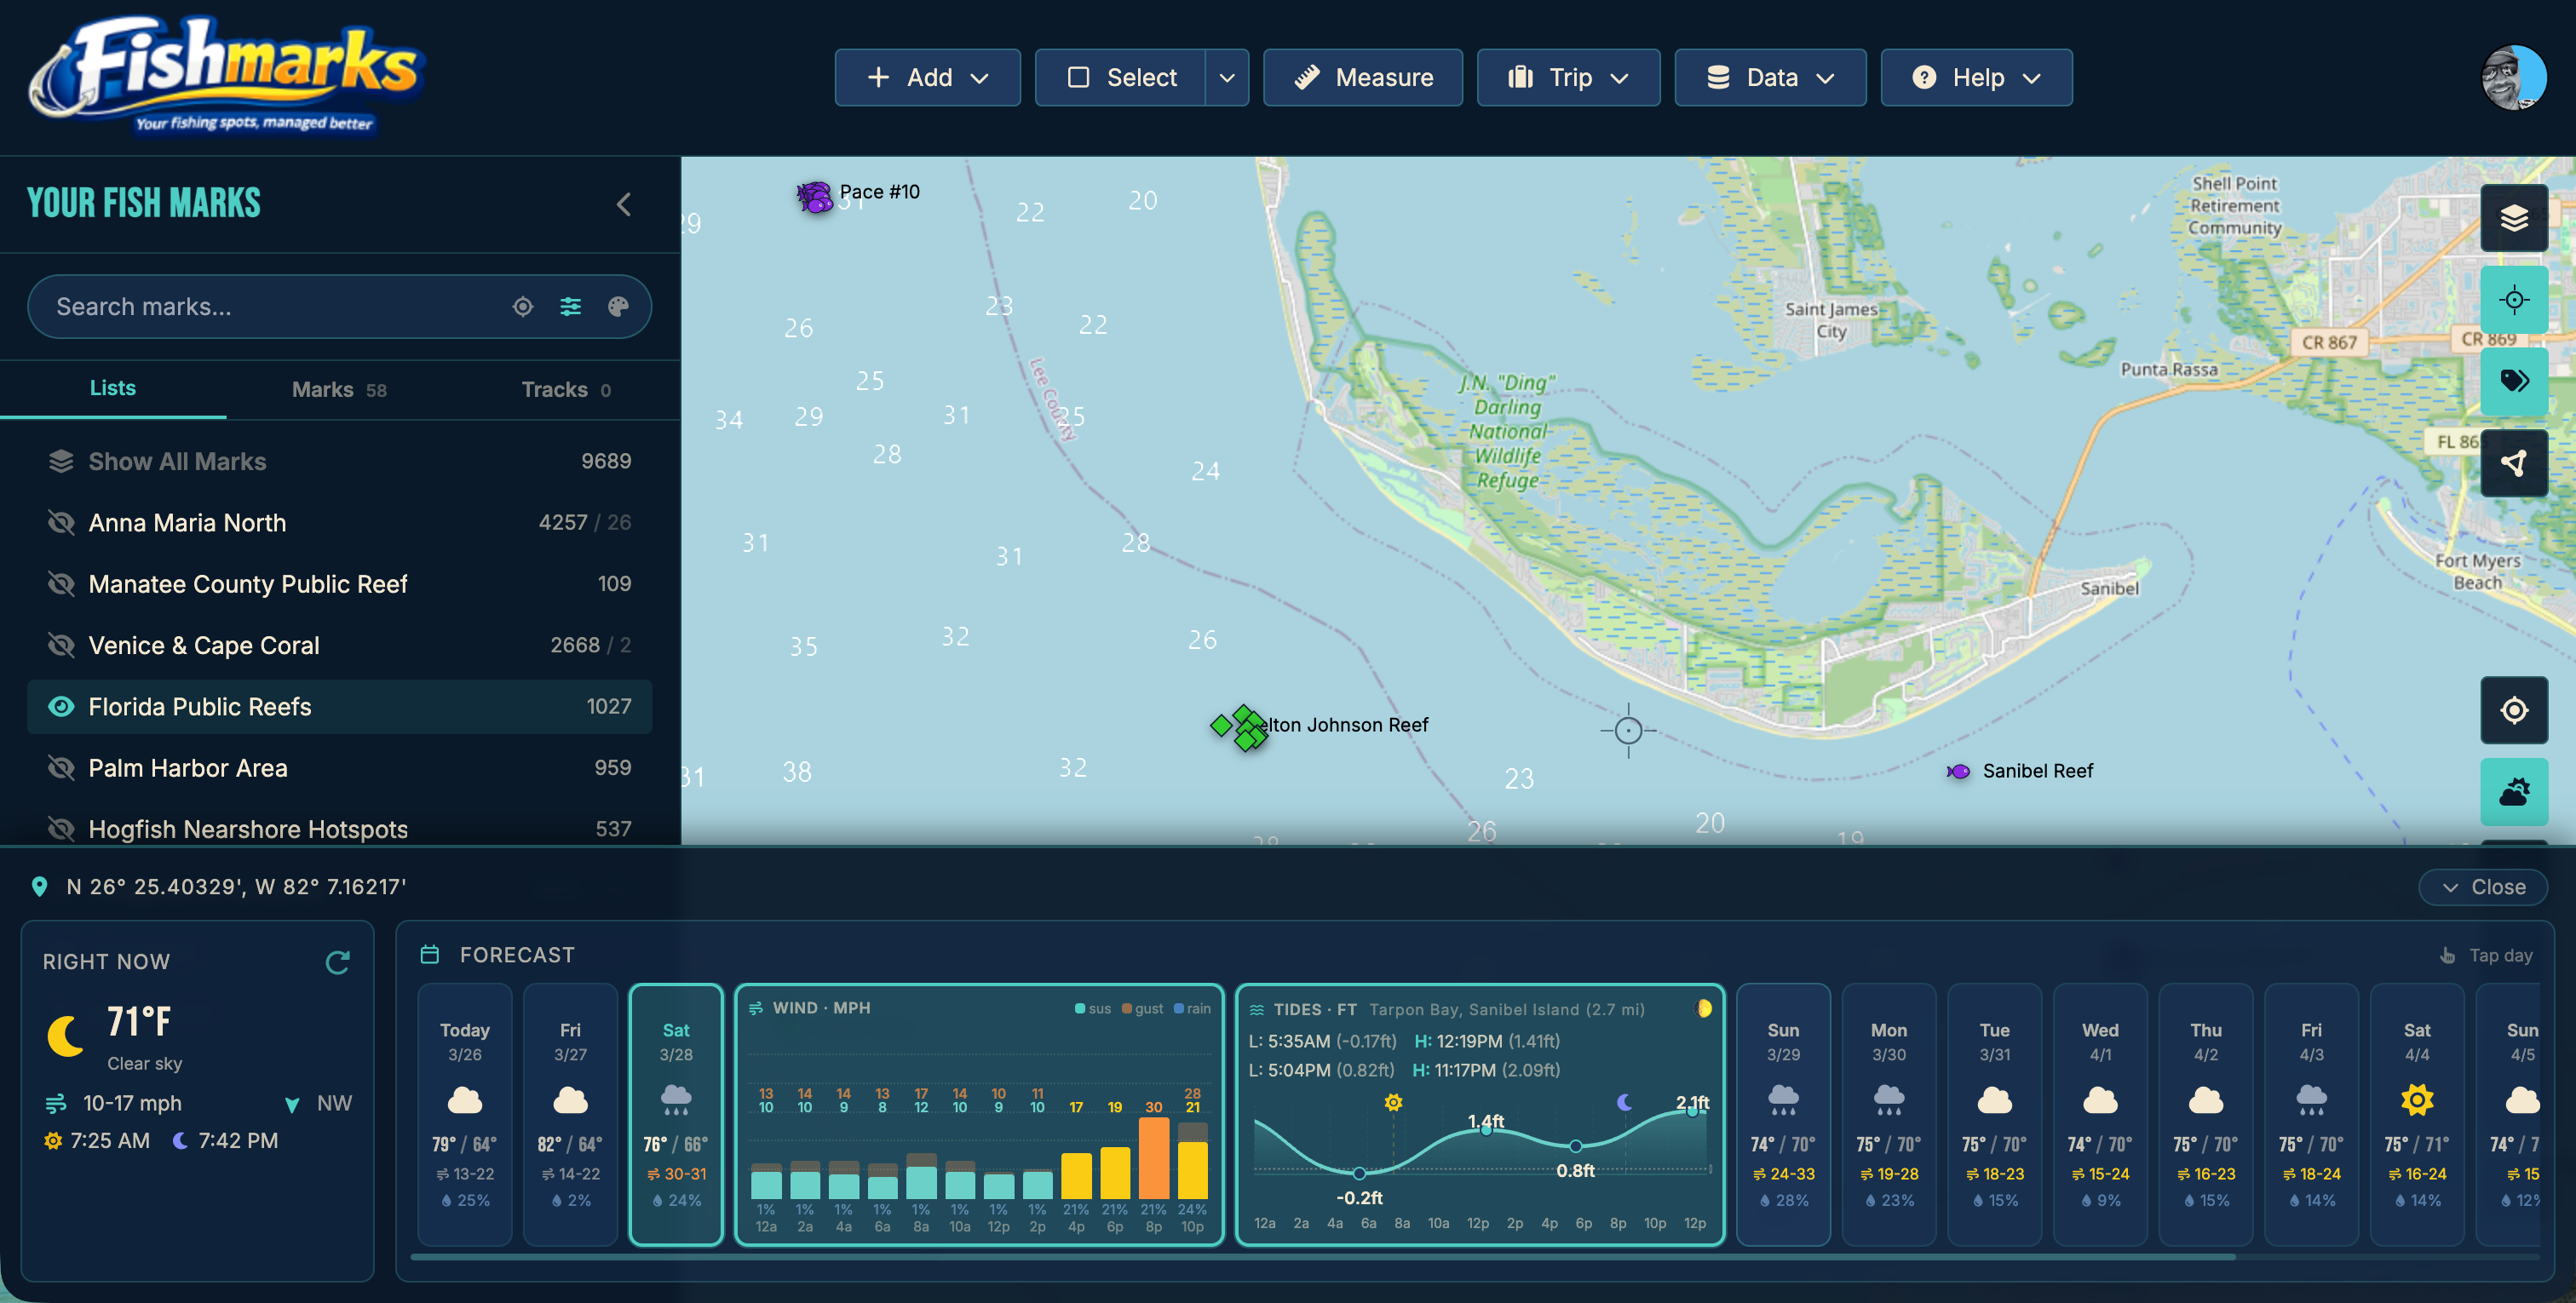Show the Palm Harbor Area marks
2576x1303 pixels.
62,767
